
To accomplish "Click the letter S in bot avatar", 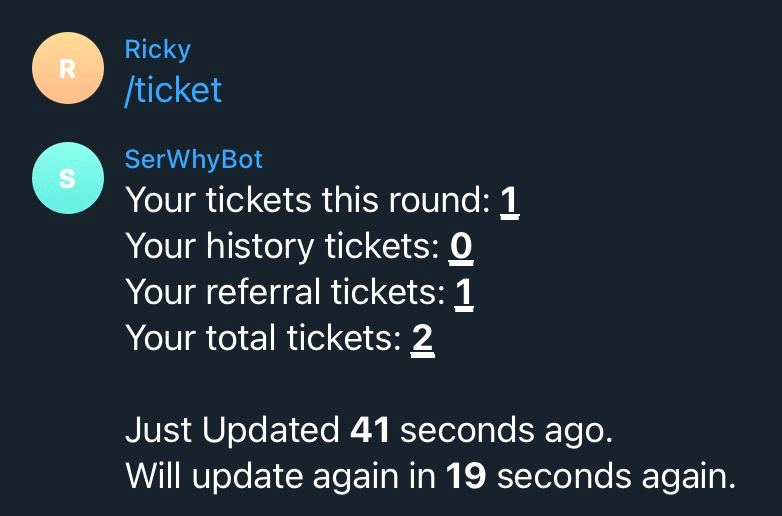I will pyautogui.click(x=68, y=178).
